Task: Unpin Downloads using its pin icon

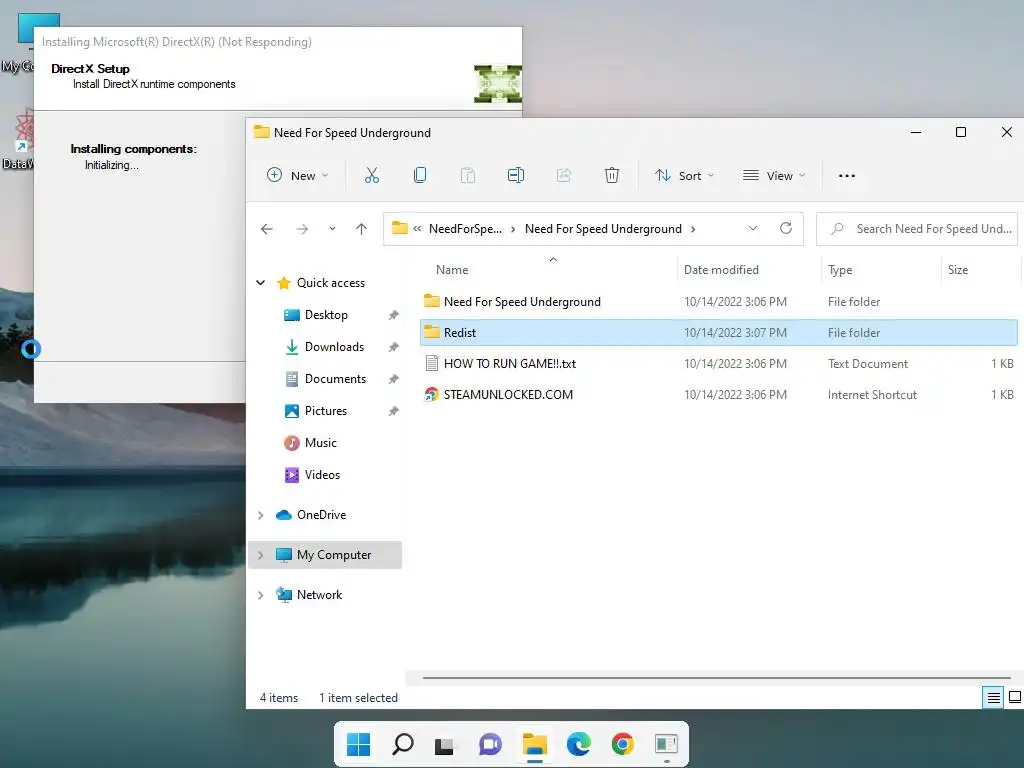Action: click(x=393, y=347)
